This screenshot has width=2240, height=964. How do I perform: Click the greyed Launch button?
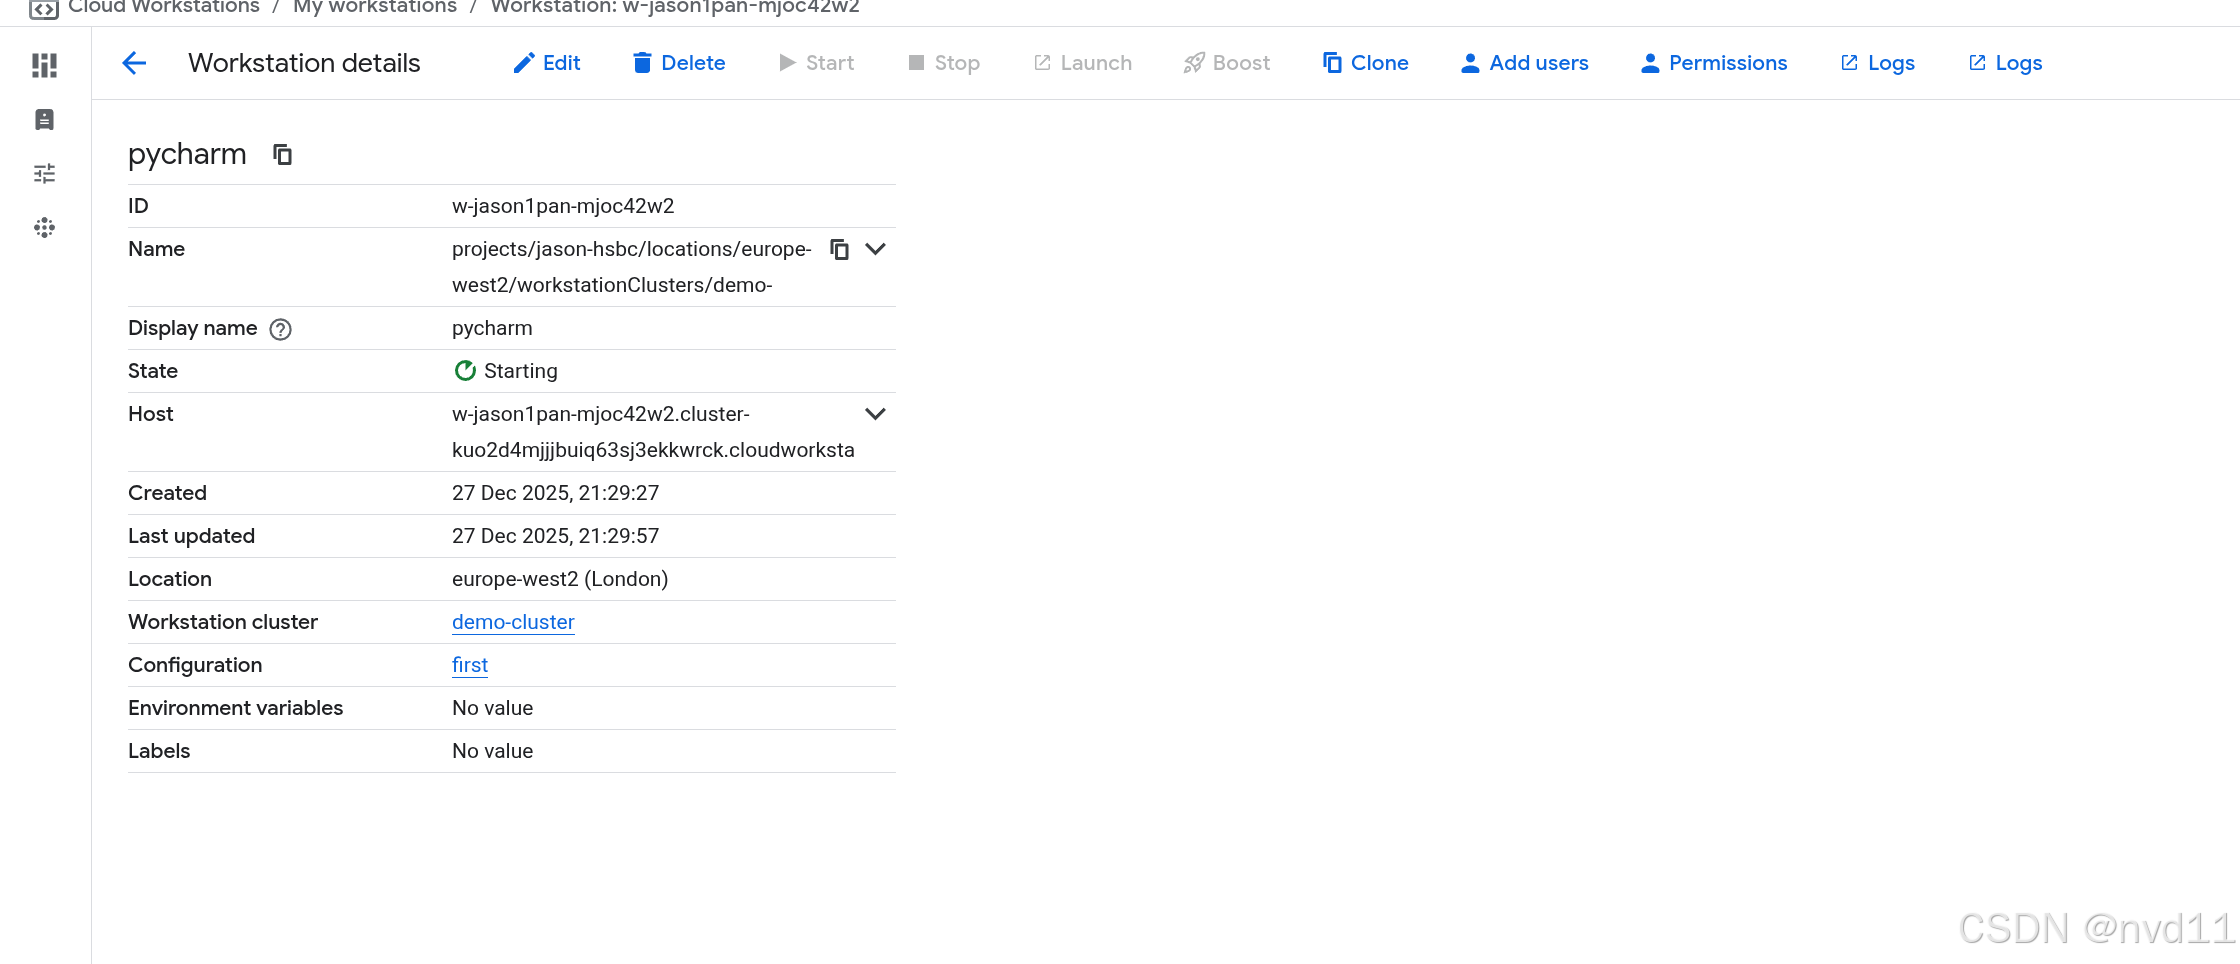[1083, 63]
